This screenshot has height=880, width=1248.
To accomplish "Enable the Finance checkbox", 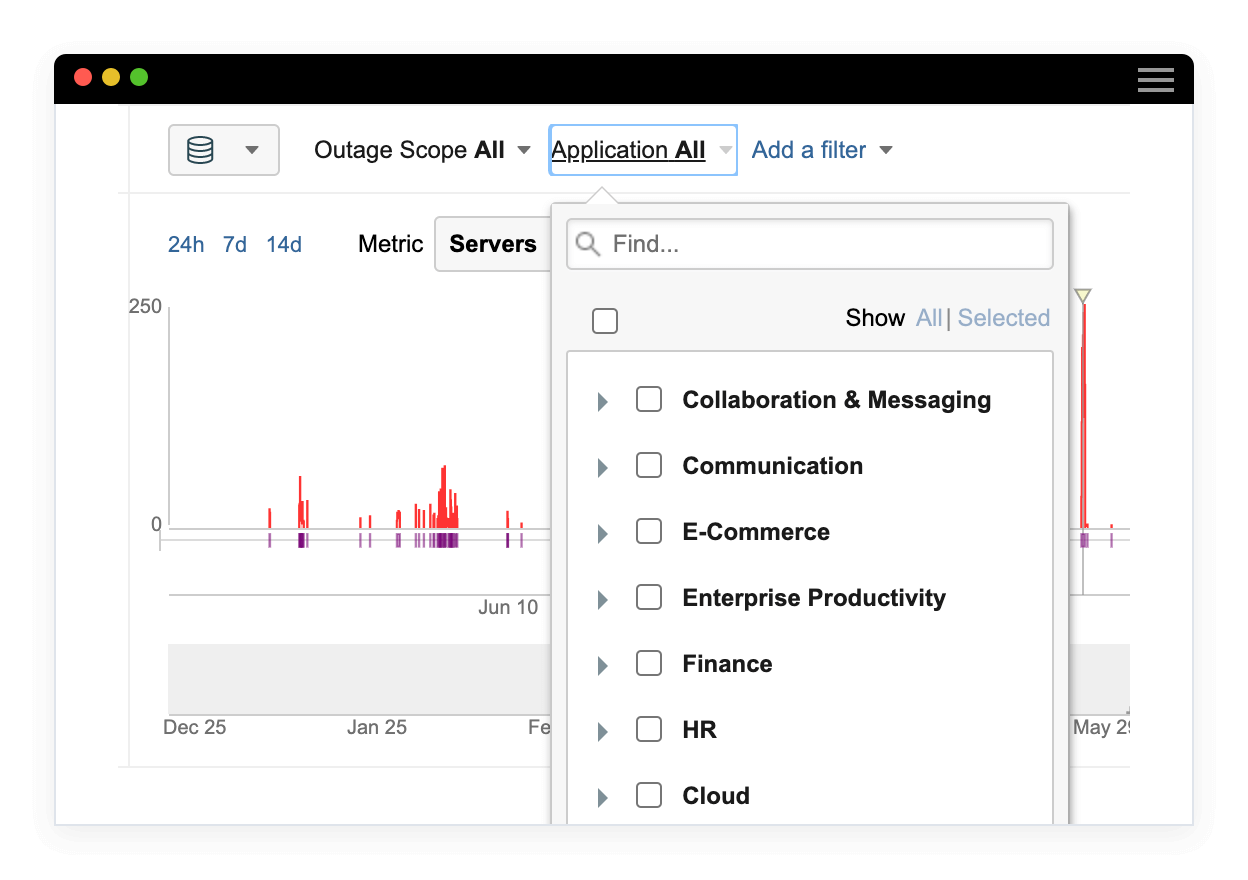I will pos(649,664).
